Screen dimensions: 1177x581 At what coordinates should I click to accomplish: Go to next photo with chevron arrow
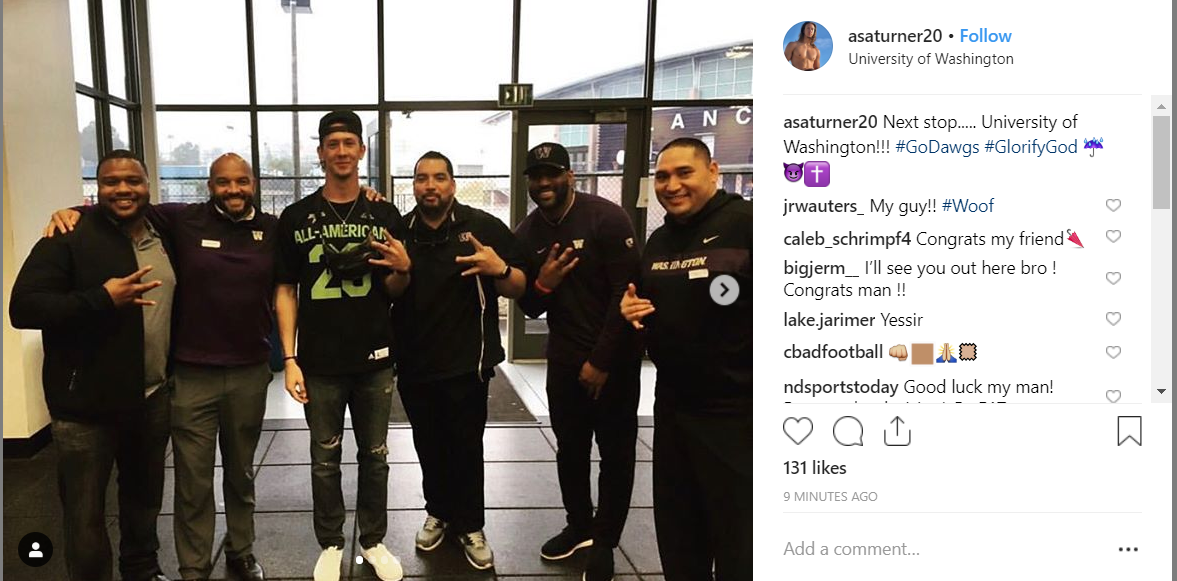[x=724, y=290]
